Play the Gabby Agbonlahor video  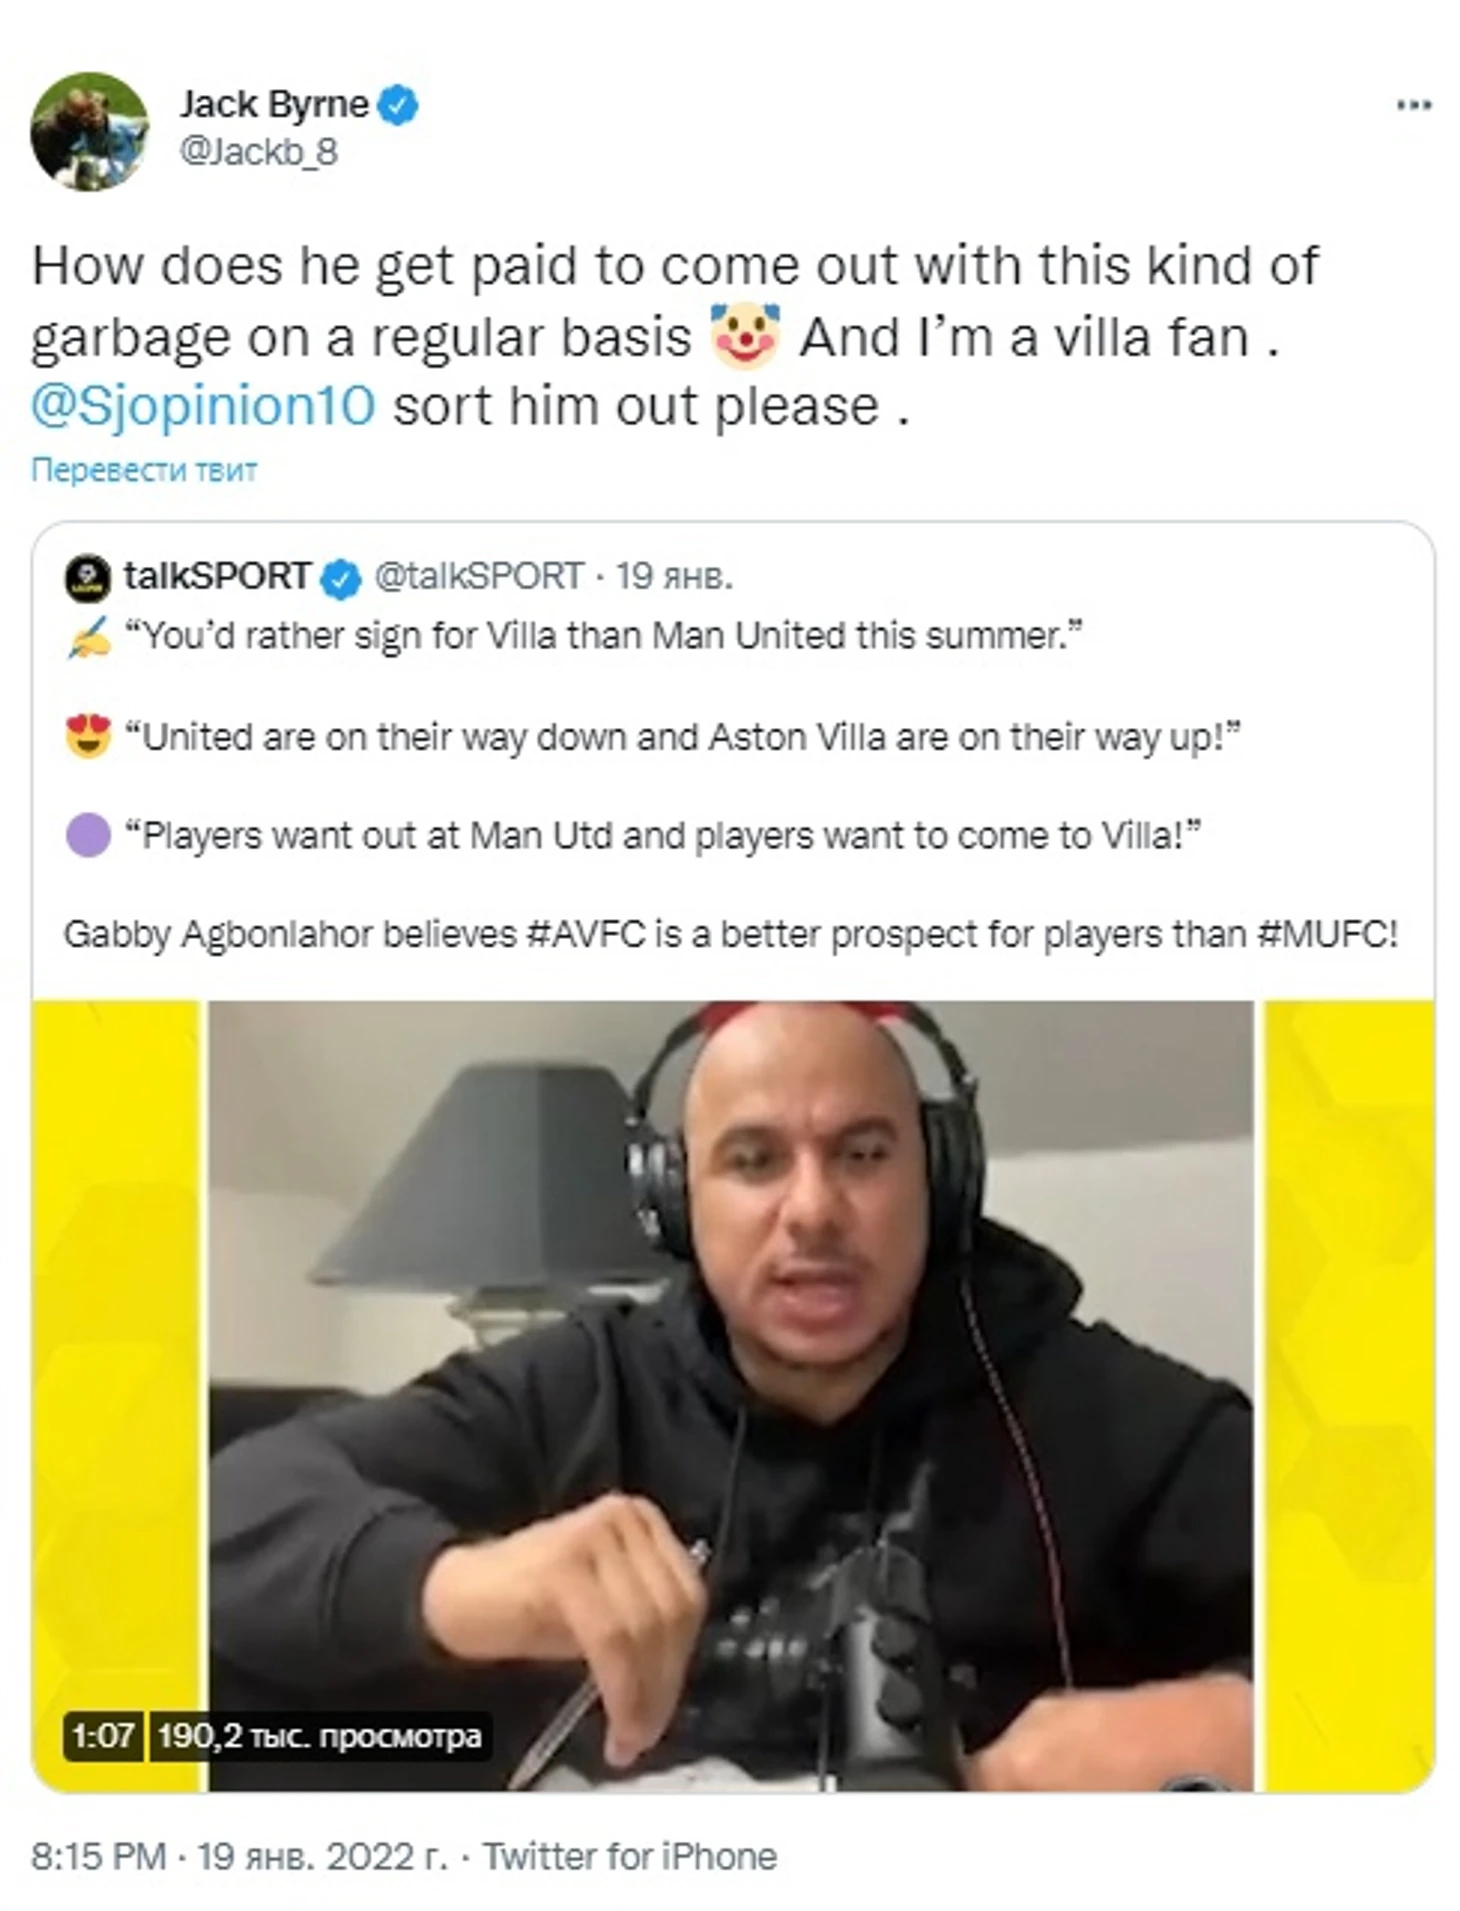tap(732, 1395)
